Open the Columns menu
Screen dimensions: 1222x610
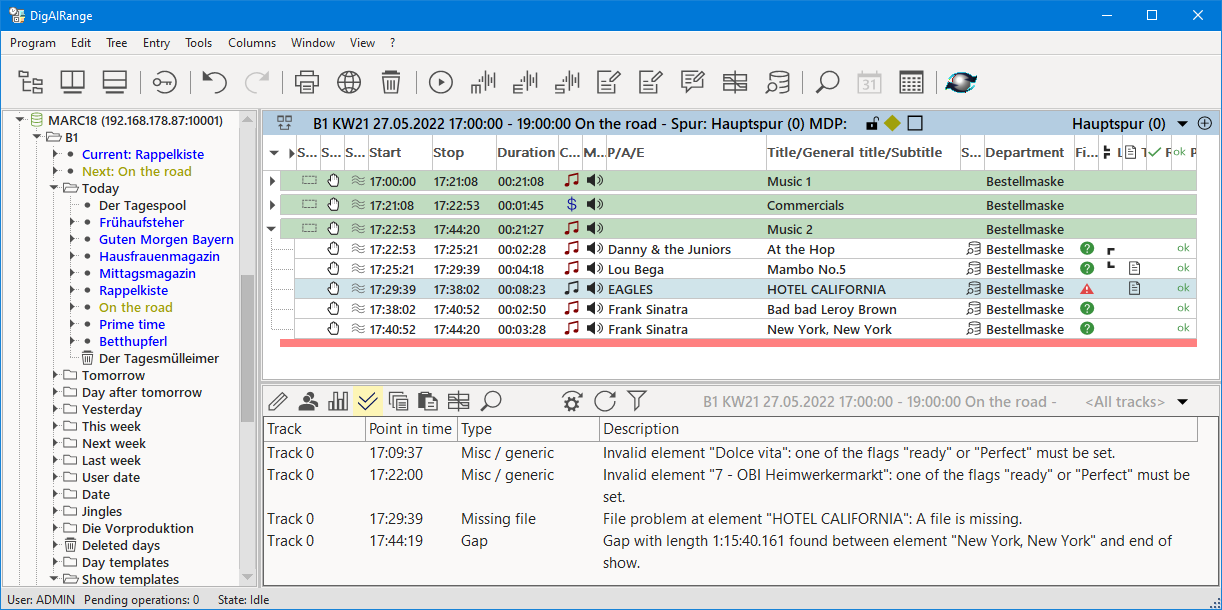click(x=252, y=43)
